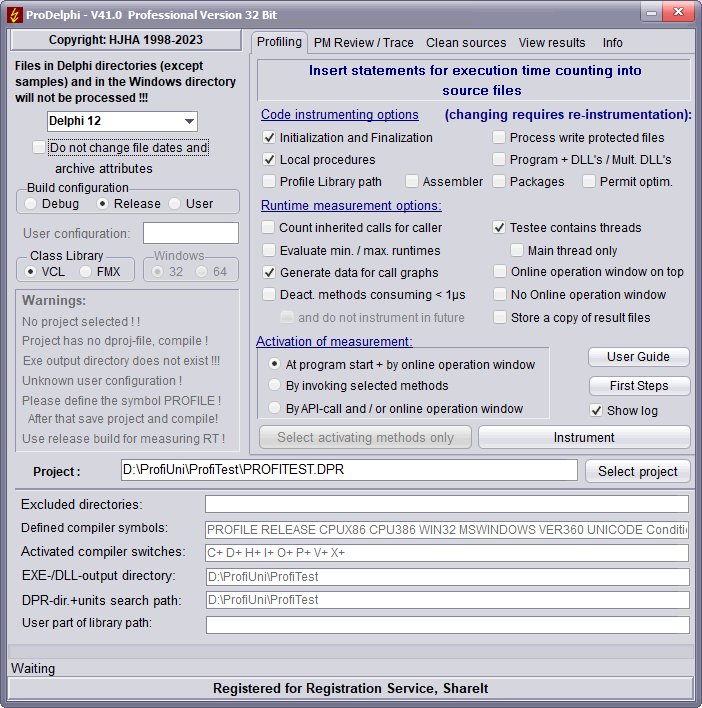Toggle Testee contains threads checkbox

click(x=499, y=227)
